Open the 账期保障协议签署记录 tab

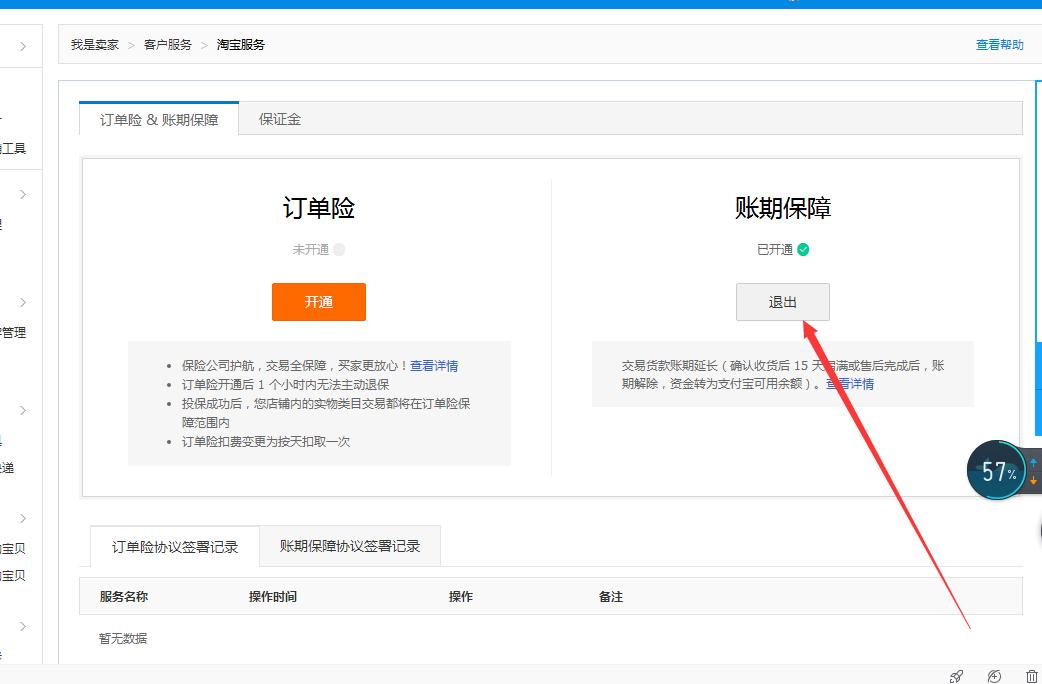[x=349, y=546]
